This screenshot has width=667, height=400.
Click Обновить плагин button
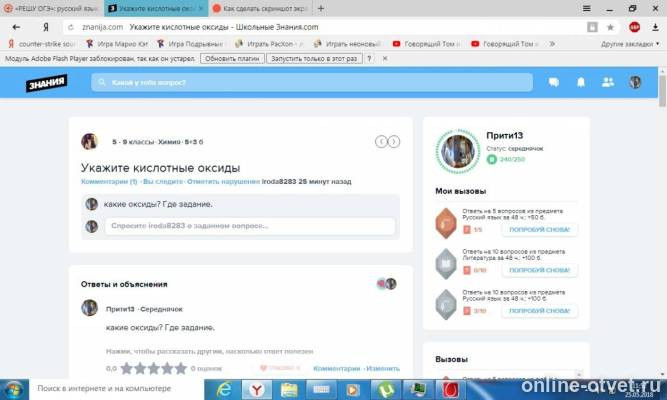[x=232, y=59]
